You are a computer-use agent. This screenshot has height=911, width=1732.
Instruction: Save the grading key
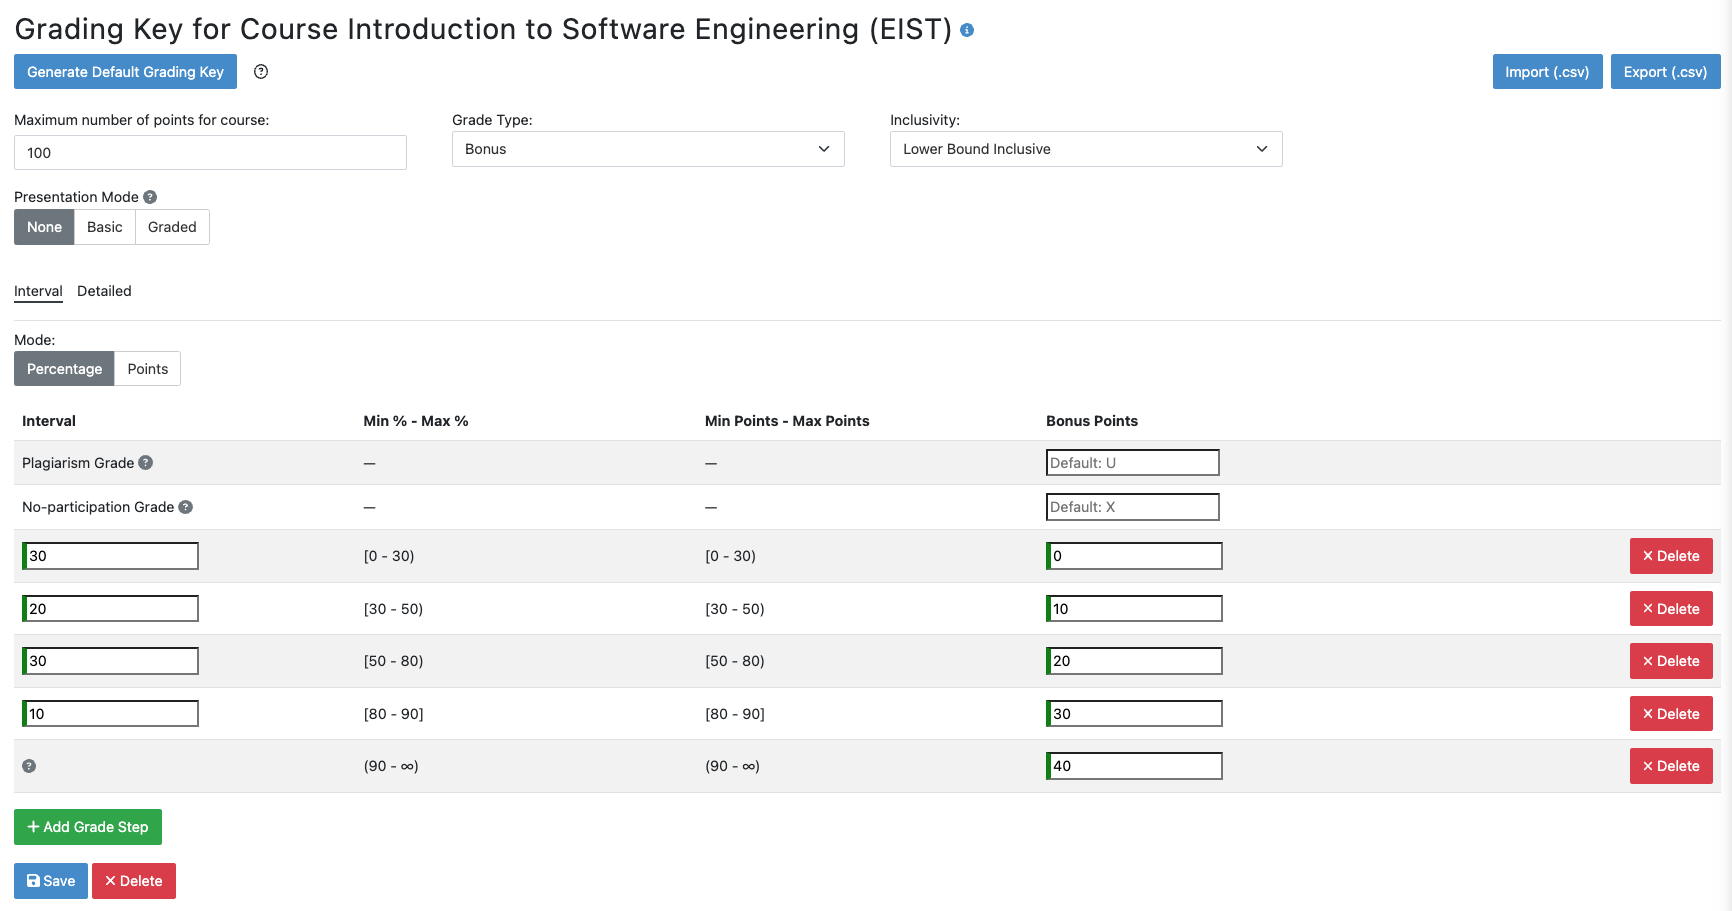point(51,881)
